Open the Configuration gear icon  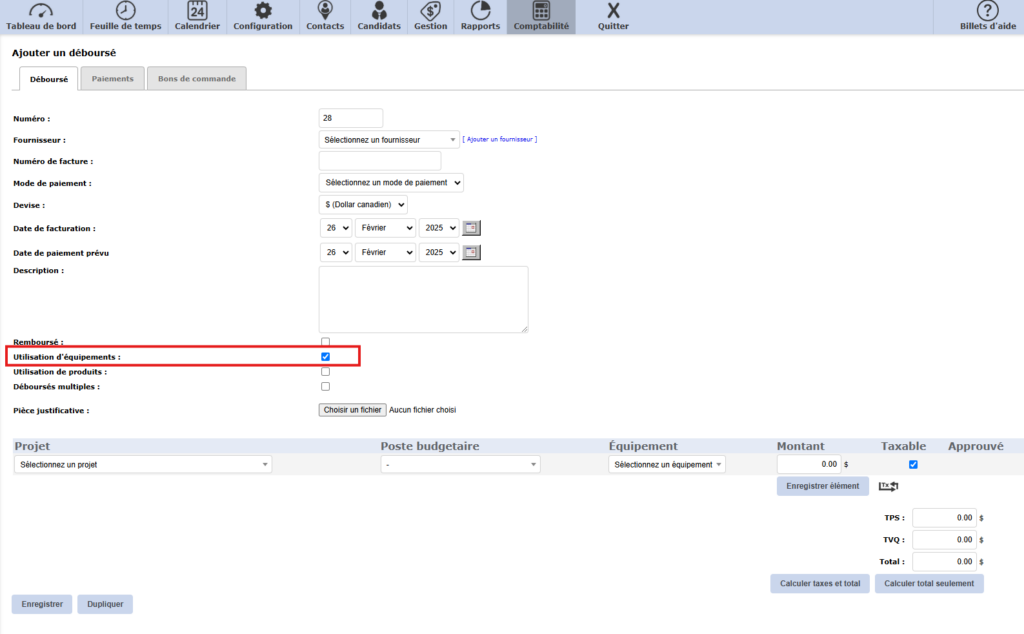[x=263, y=11]
